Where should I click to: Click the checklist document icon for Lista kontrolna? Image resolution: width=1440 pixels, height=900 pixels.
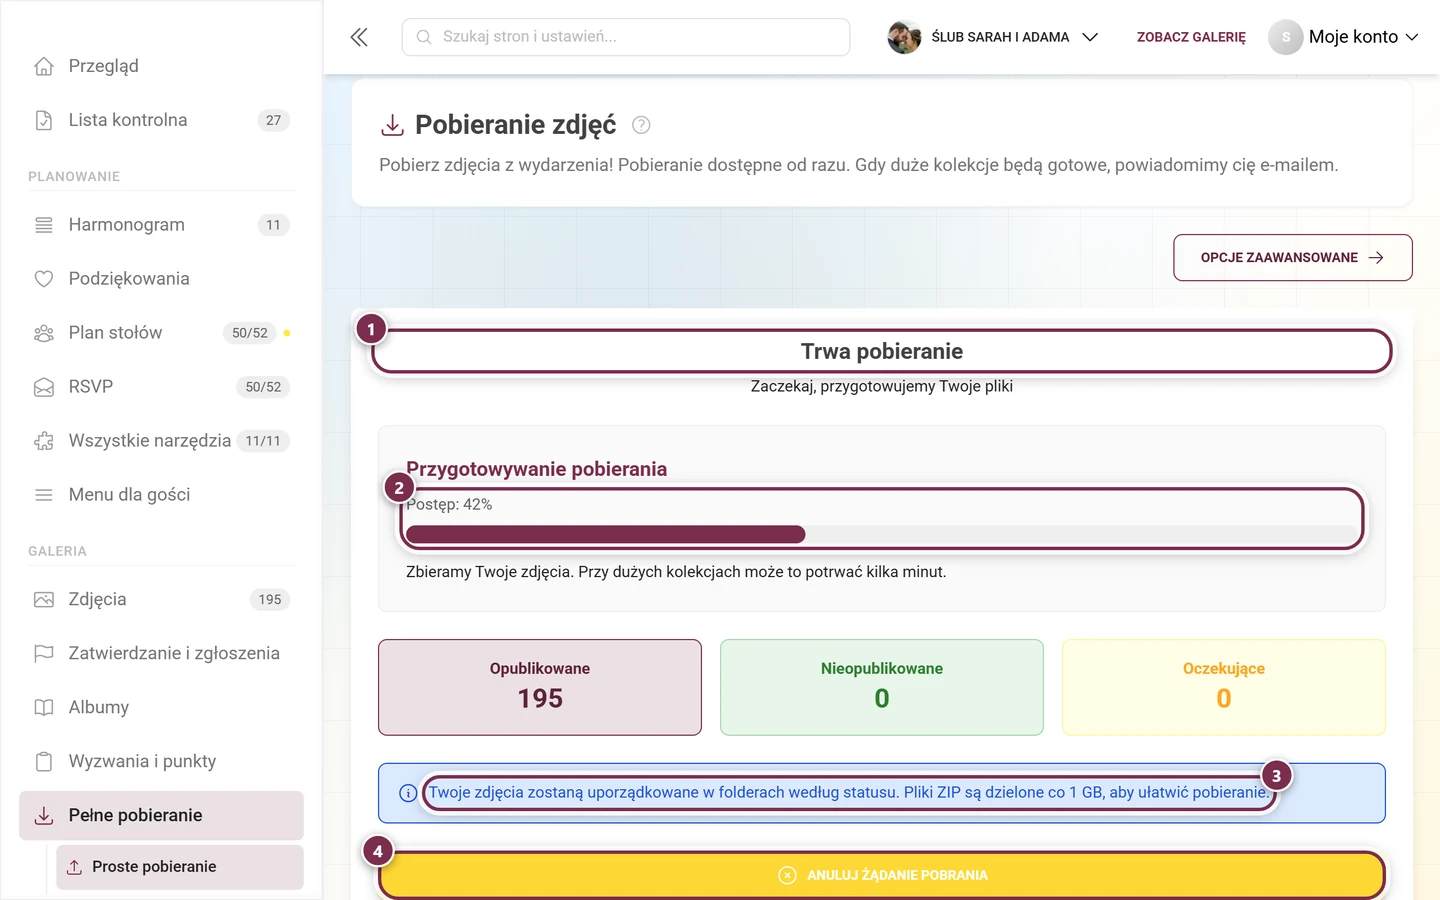[x=44, y=120]
